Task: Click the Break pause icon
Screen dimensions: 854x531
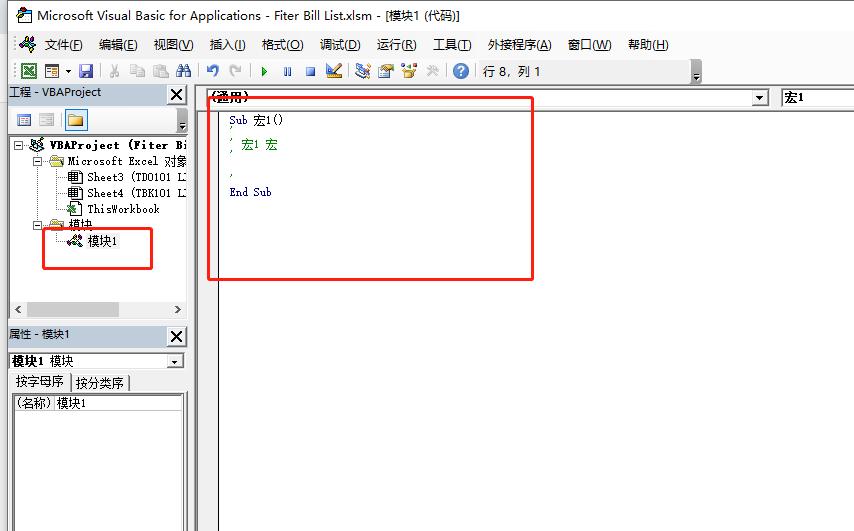Action: tap(288, 71)
